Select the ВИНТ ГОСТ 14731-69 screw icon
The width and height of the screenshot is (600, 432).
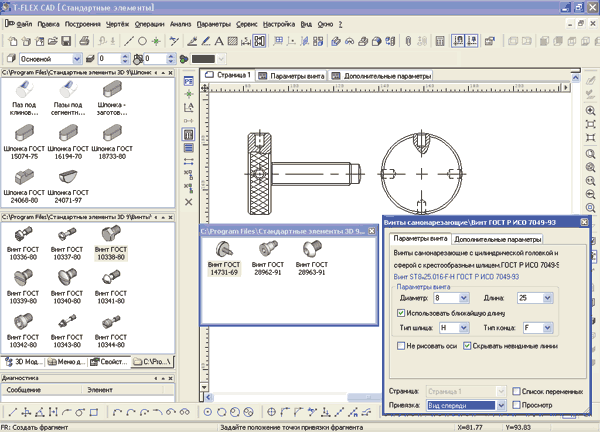pyautogui.click(x=224, y=248)
